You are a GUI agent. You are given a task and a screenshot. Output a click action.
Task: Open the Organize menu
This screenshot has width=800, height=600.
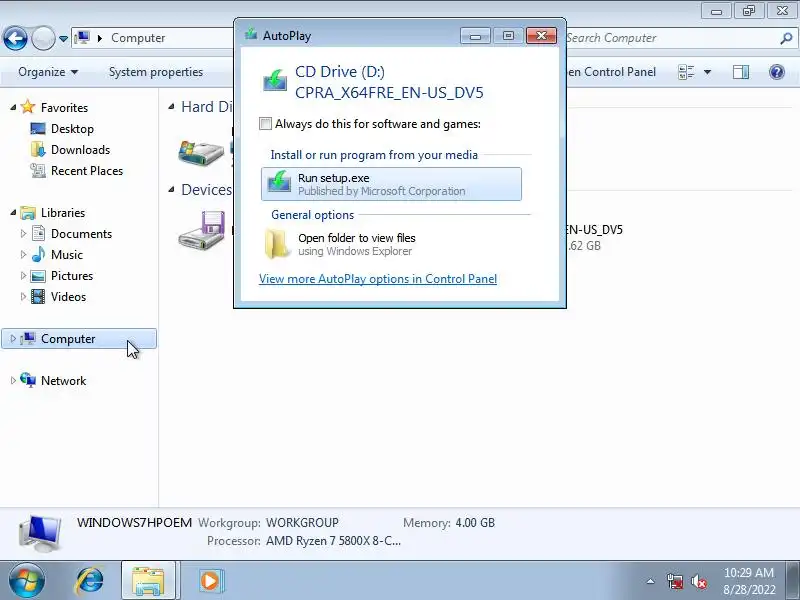pyautogui.click(x=48, y=72)
